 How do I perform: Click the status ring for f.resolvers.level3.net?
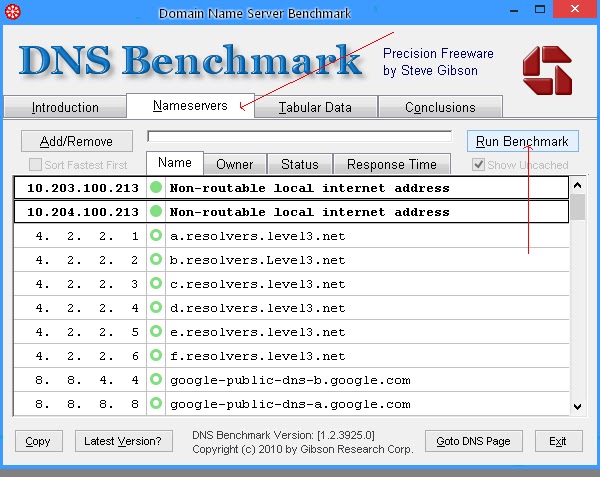pos(156,355)
